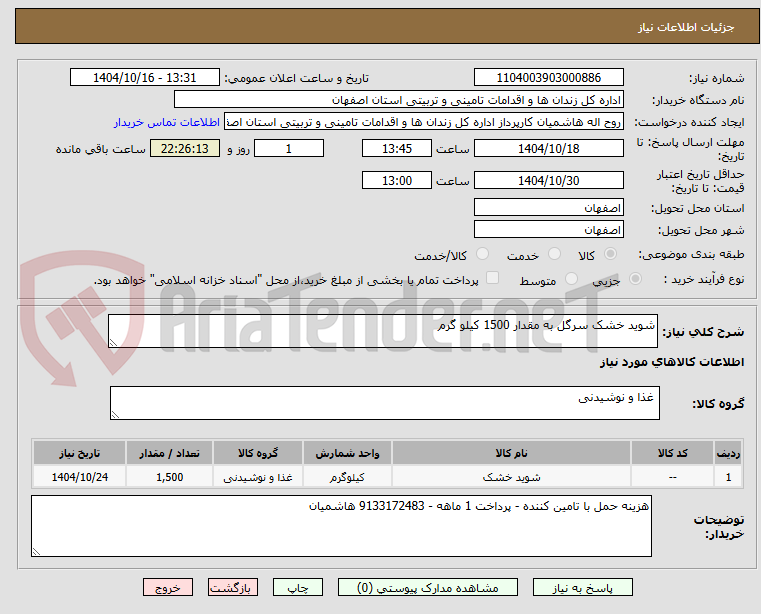The width and height of the screenshot is (761, 614).
Task: Toggle the Islamic treasury payment checkbox
Action: pyautogui.click(x=492, y=278)
